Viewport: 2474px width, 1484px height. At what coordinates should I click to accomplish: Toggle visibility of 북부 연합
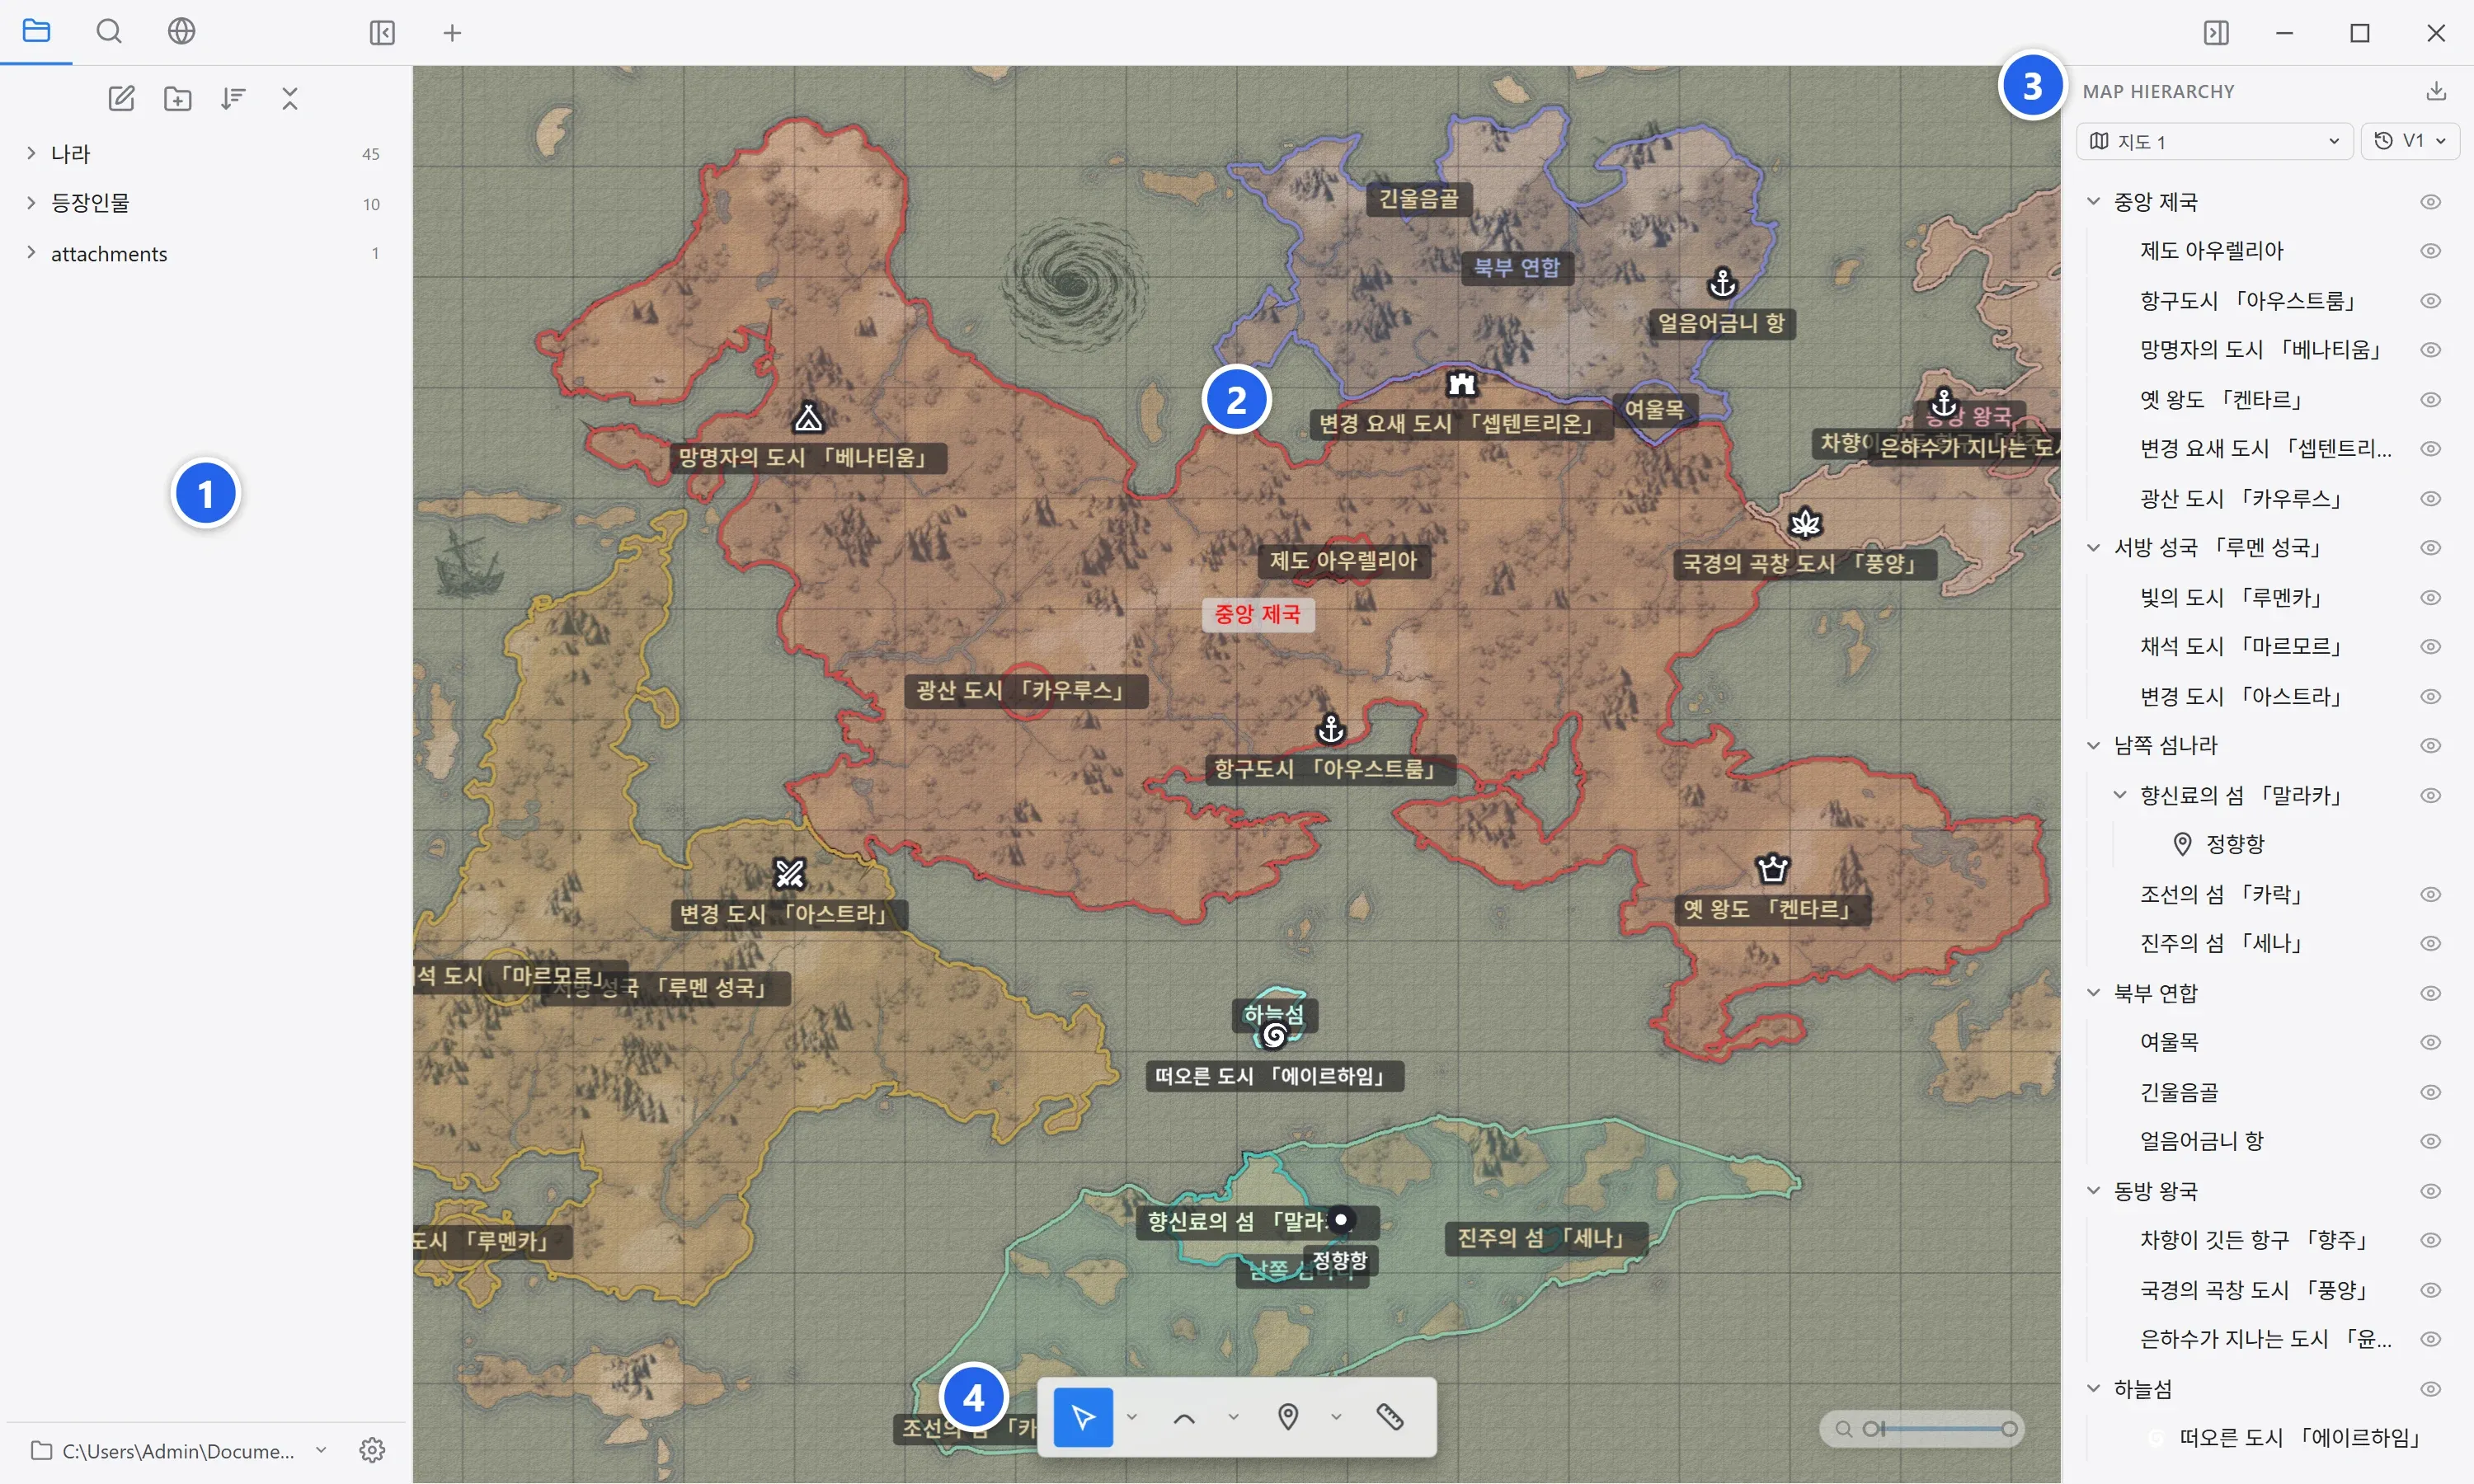pos(2431,993)
